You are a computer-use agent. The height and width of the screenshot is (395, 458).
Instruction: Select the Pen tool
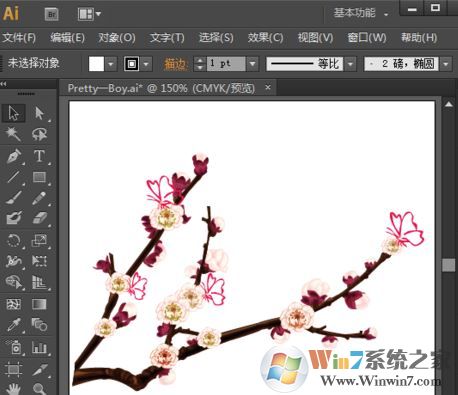[13, 156]
